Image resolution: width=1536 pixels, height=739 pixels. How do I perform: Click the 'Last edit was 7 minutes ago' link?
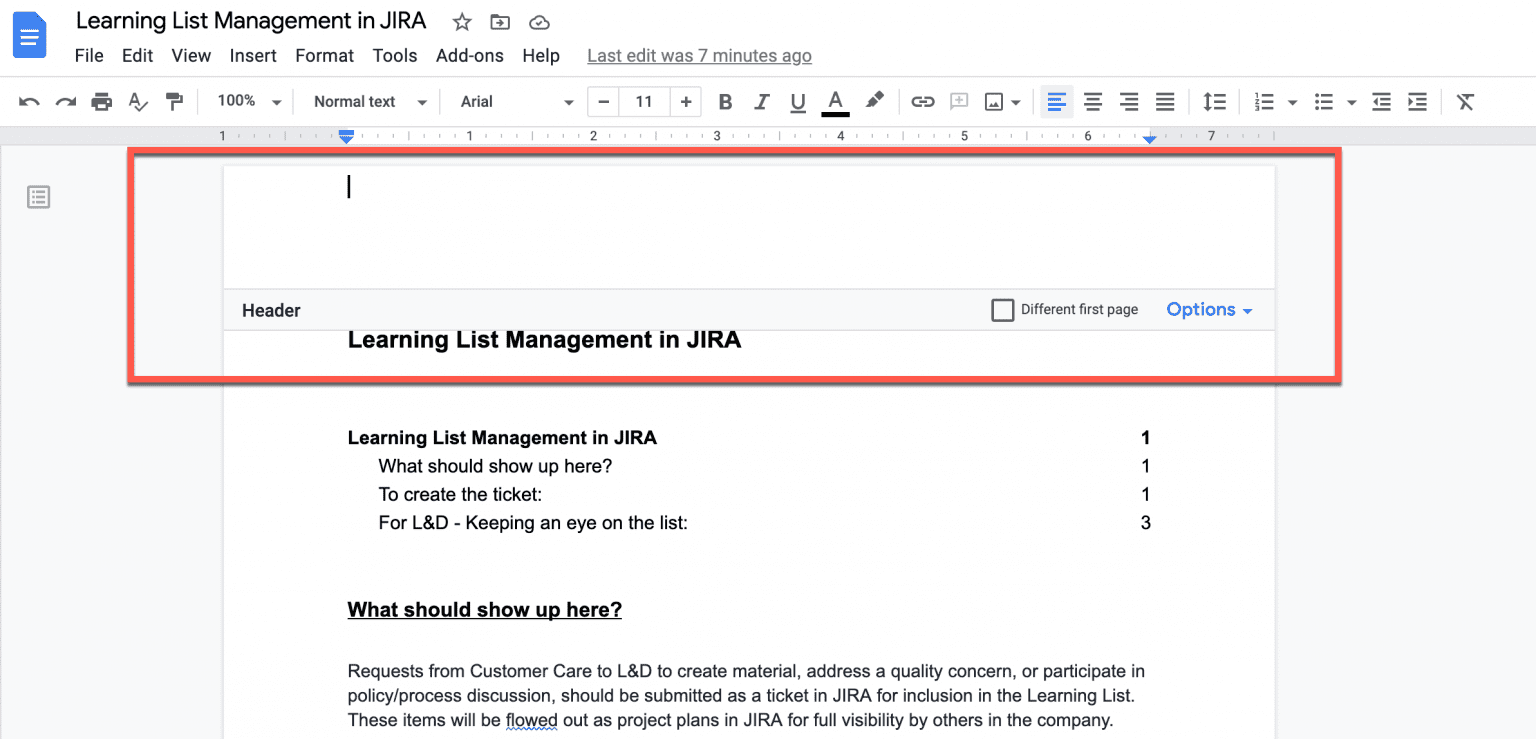pos(699,56)
